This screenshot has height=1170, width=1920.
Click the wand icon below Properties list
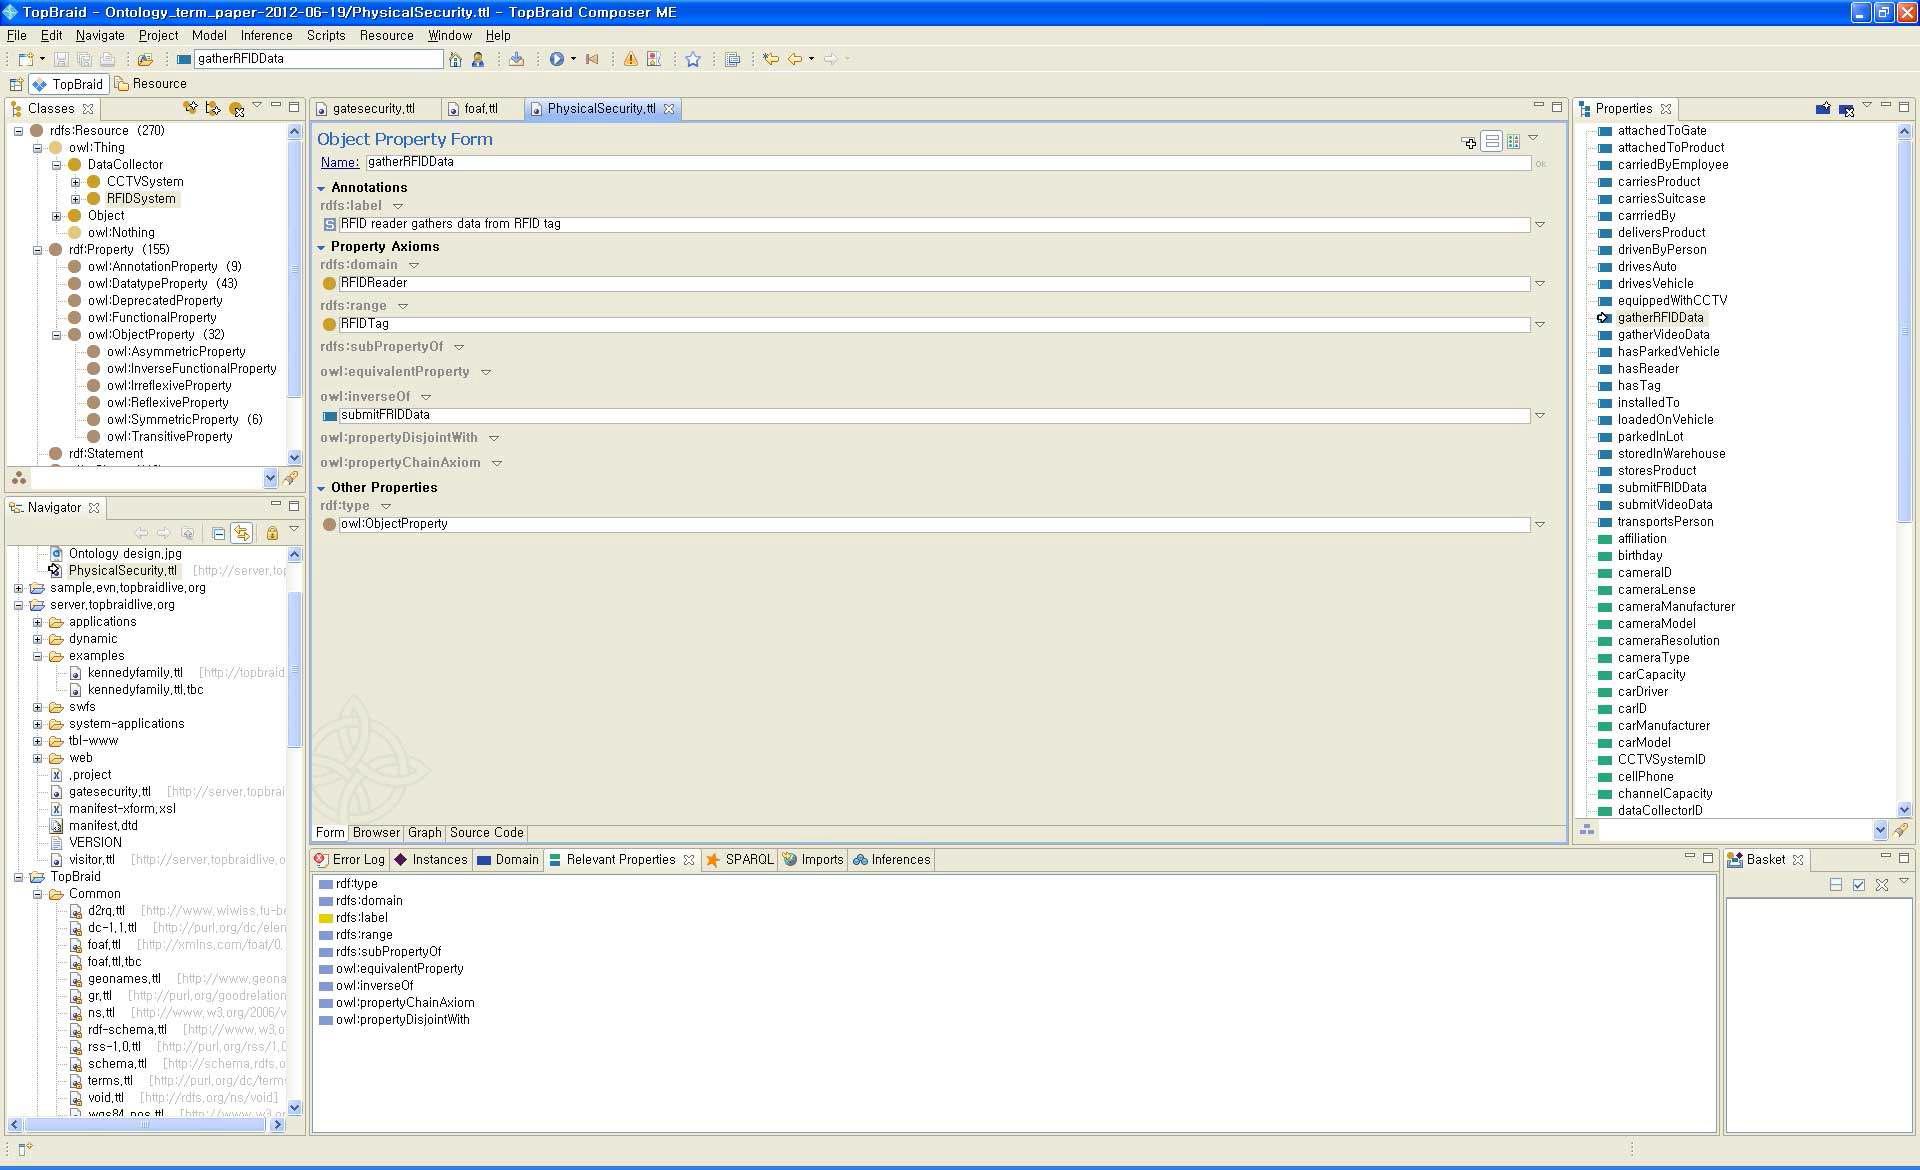pyautogui.click(x=1901, y=829)
